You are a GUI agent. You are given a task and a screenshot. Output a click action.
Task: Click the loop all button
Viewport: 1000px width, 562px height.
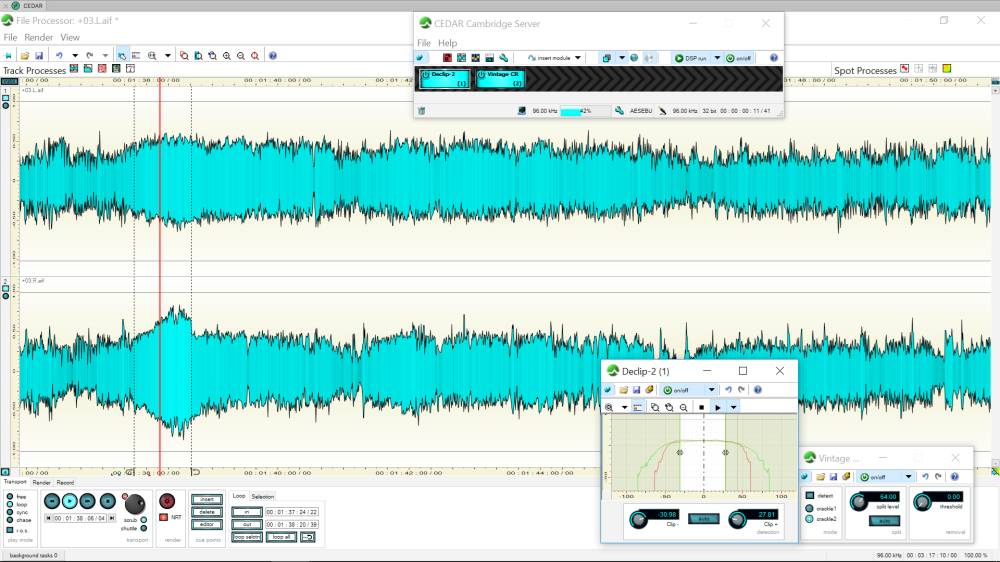281,537
